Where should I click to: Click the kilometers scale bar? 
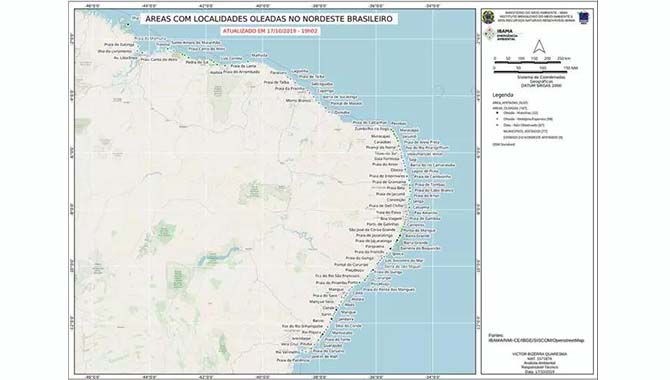(x=527, y=62)
